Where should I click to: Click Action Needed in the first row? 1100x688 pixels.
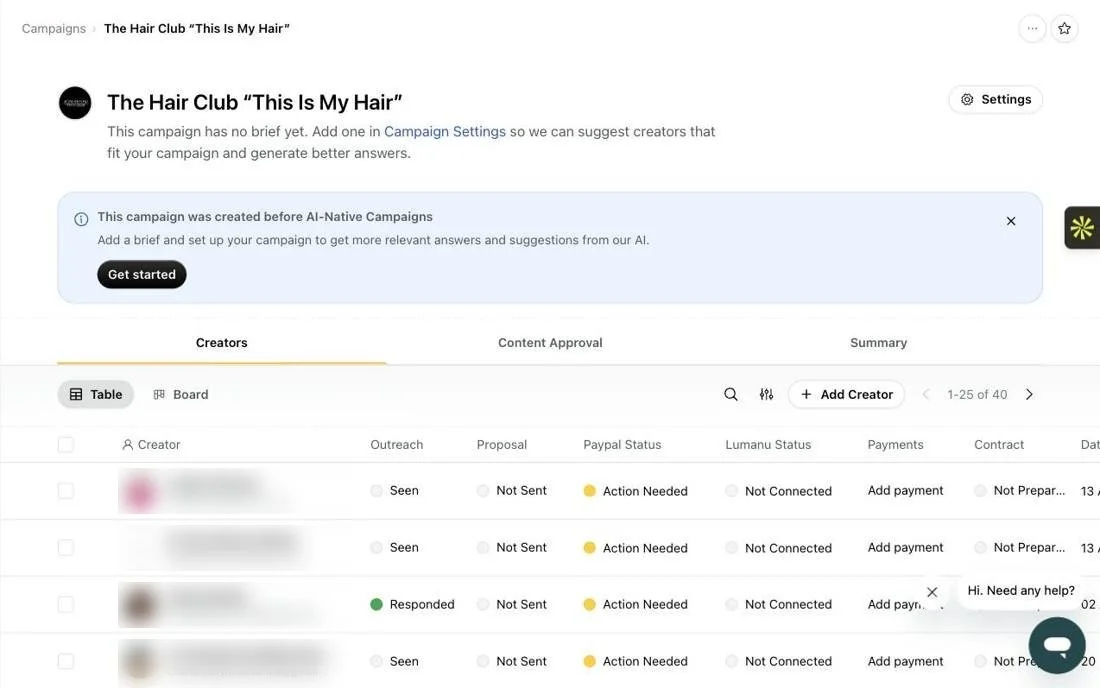pyautogui.click(x=636, y=491)
